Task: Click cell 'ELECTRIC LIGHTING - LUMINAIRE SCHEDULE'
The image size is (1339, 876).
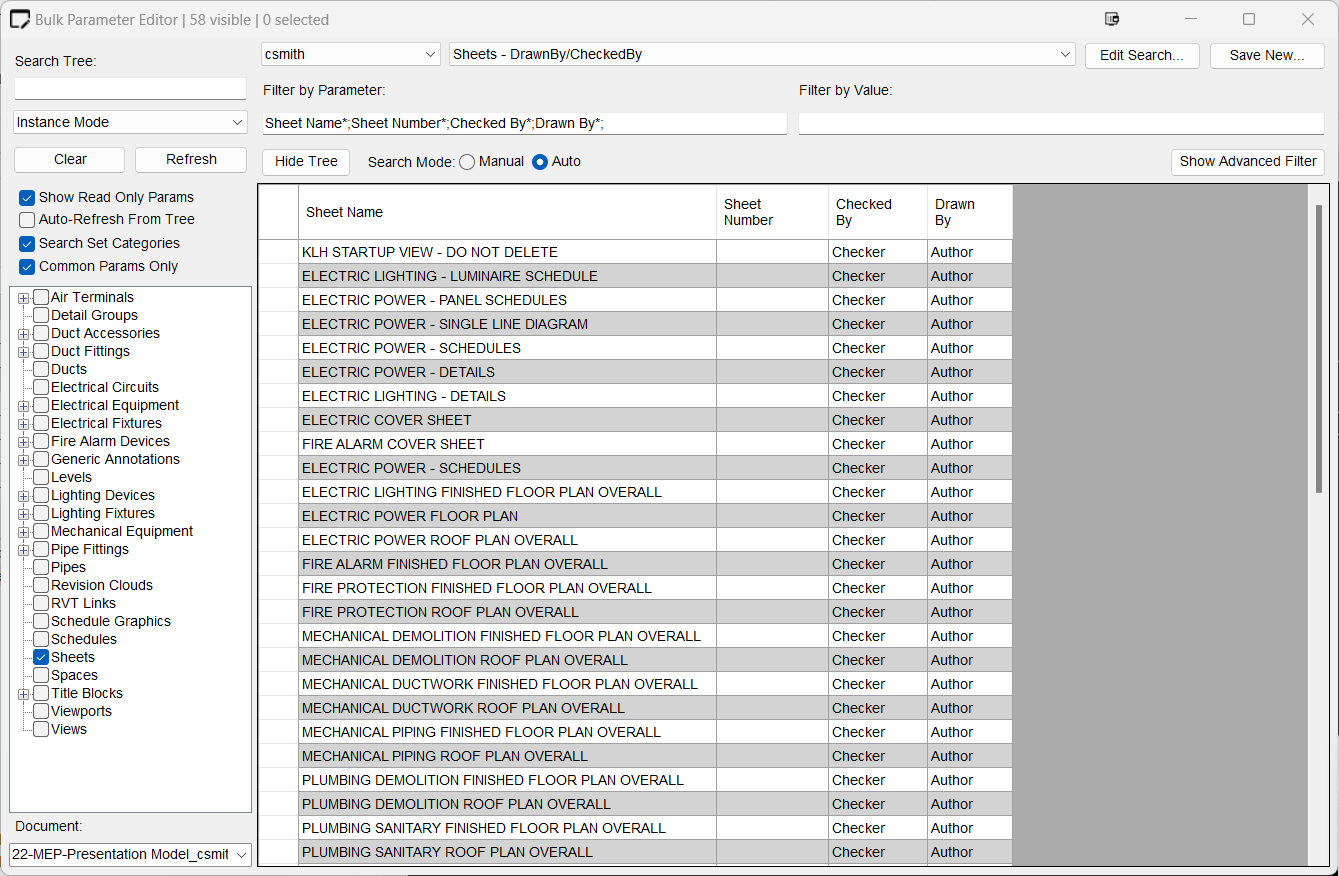Action: click(507, 276)
